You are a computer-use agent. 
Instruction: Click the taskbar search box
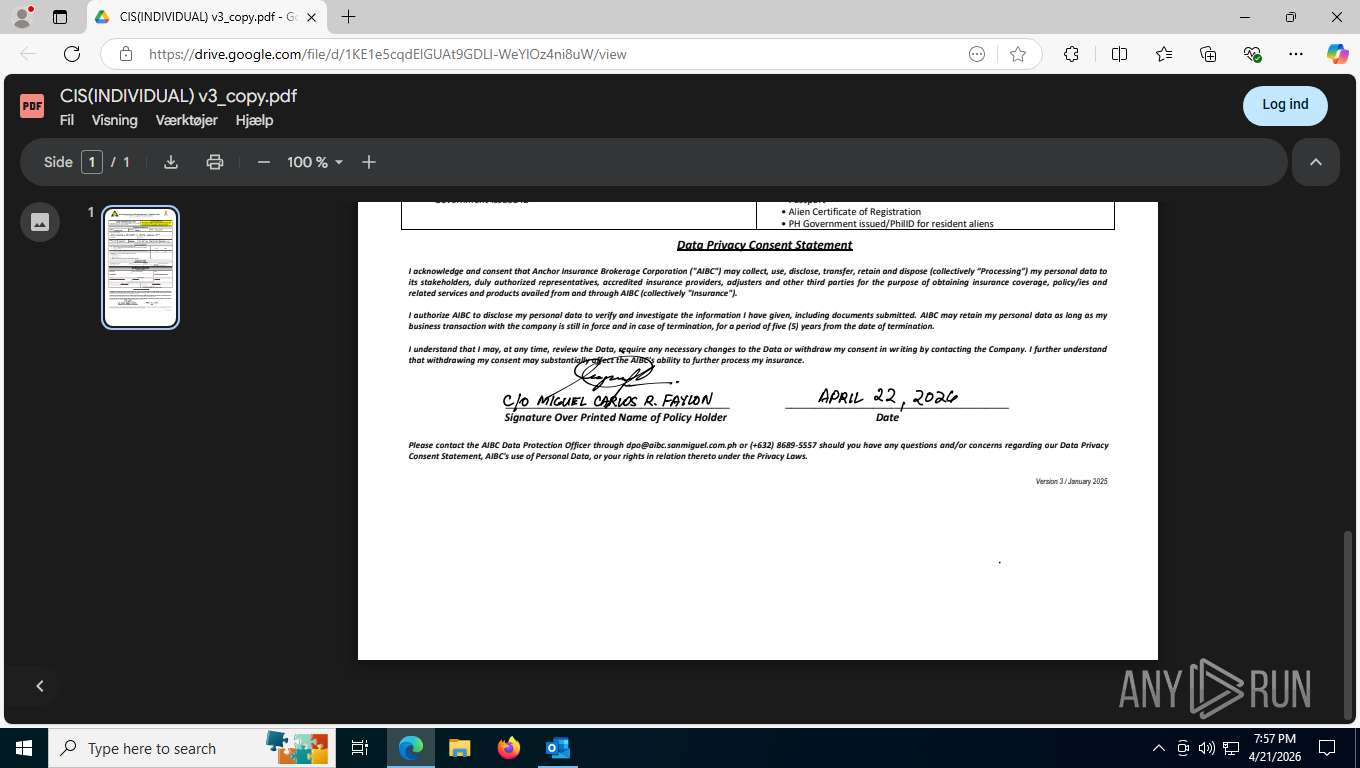[x=192, y=748]
